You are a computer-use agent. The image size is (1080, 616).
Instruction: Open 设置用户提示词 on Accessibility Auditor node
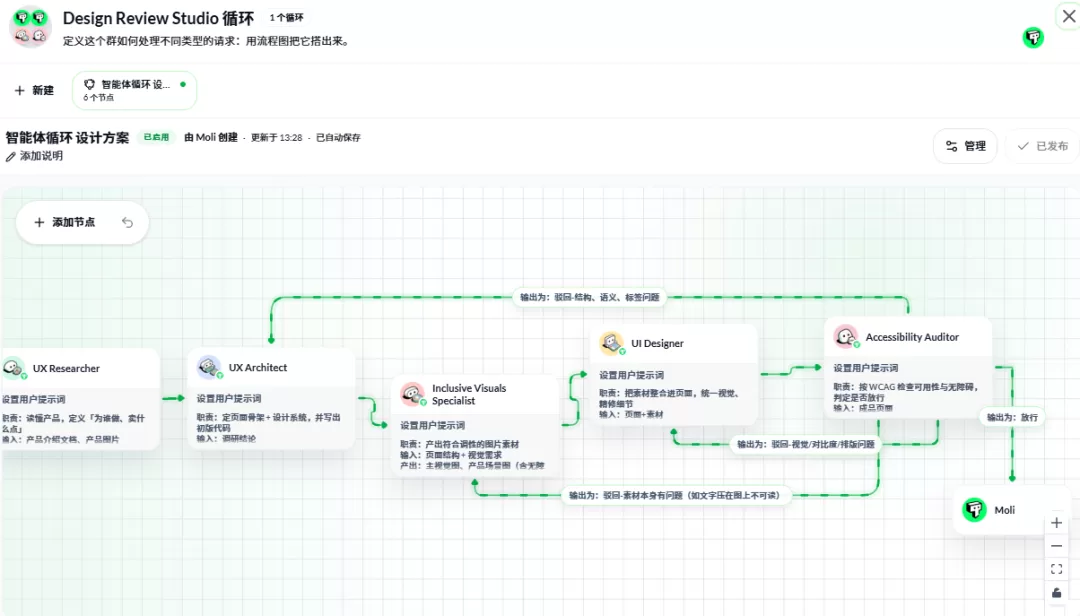point(866,368)
